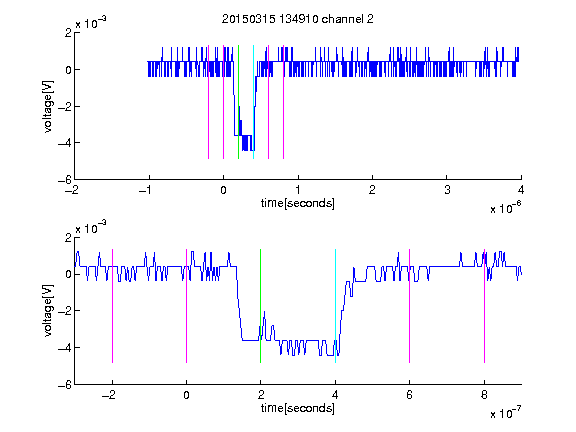576x432 pixels.
Task: Click the plot title '20150315 134910 channel 2'
Action: tap(298, 19)
